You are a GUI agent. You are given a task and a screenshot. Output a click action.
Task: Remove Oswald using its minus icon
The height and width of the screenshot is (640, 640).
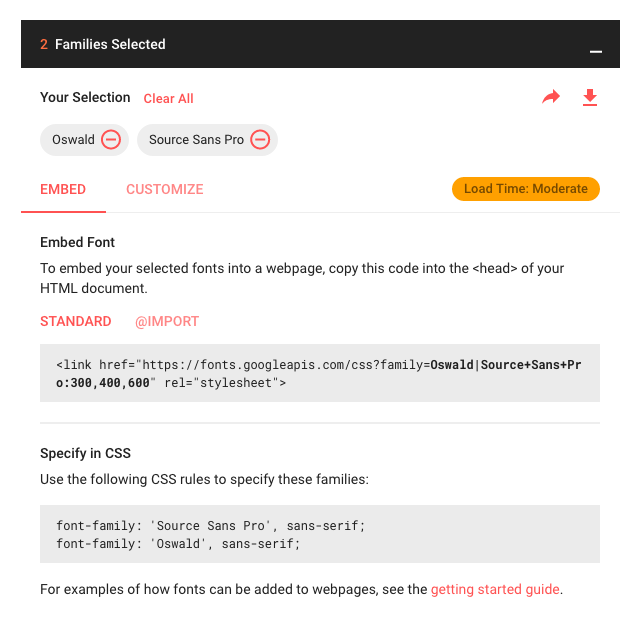pyautogui.click(x=112, y=140)
